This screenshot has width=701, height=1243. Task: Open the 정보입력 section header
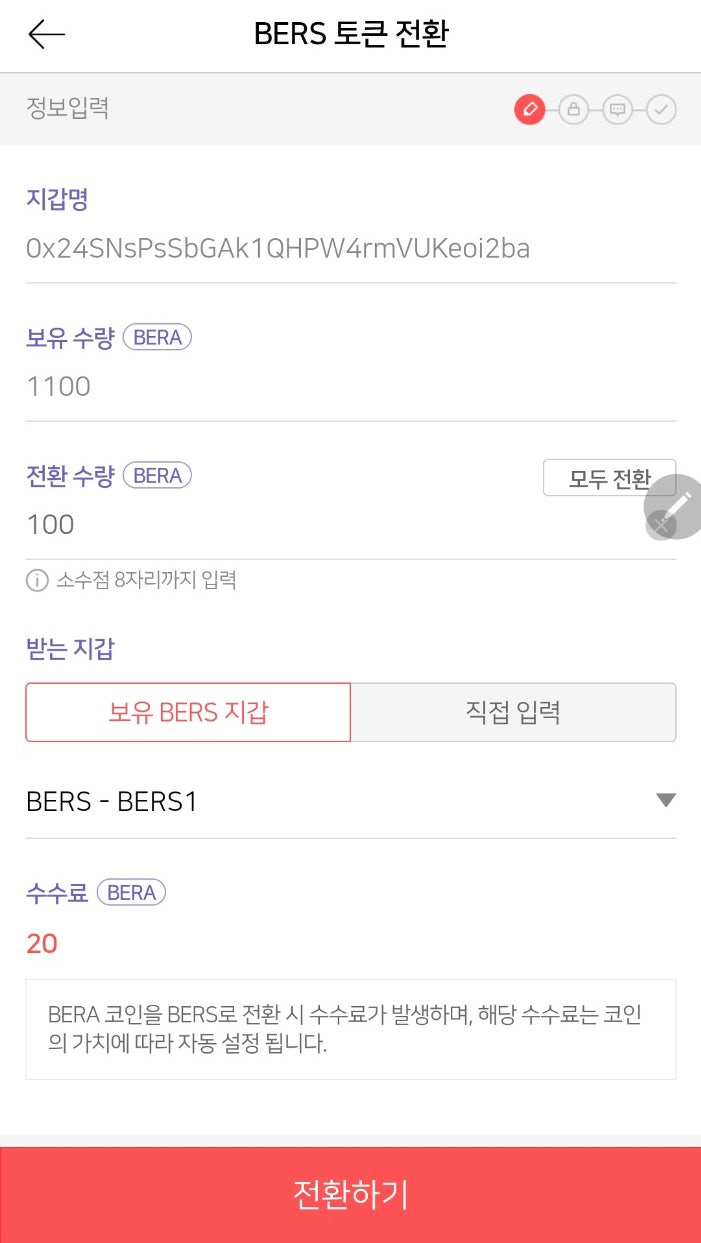pos(67,110)
